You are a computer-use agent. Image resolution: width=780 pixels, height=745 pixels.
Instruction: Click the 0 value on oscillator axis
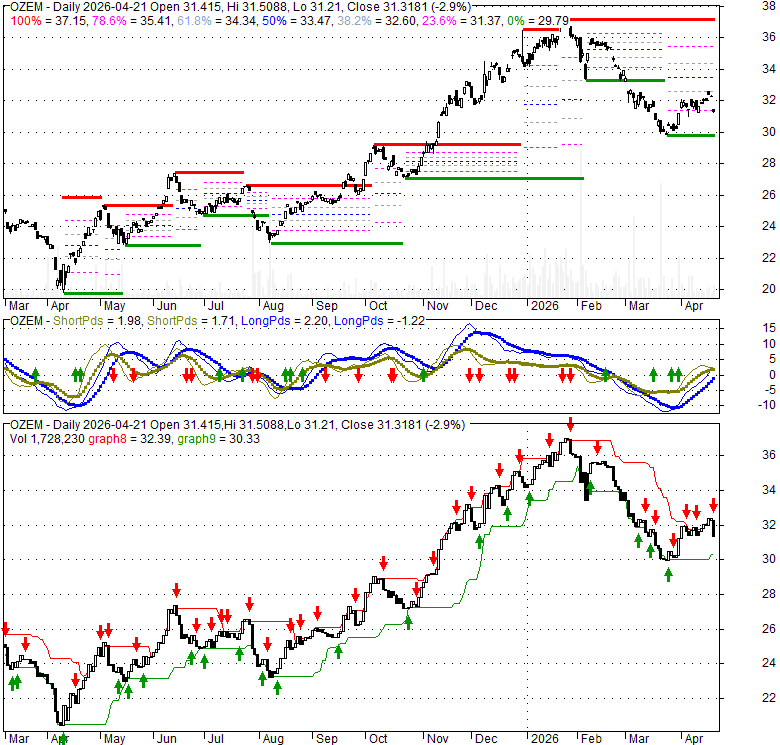click(x=772, y=375)
